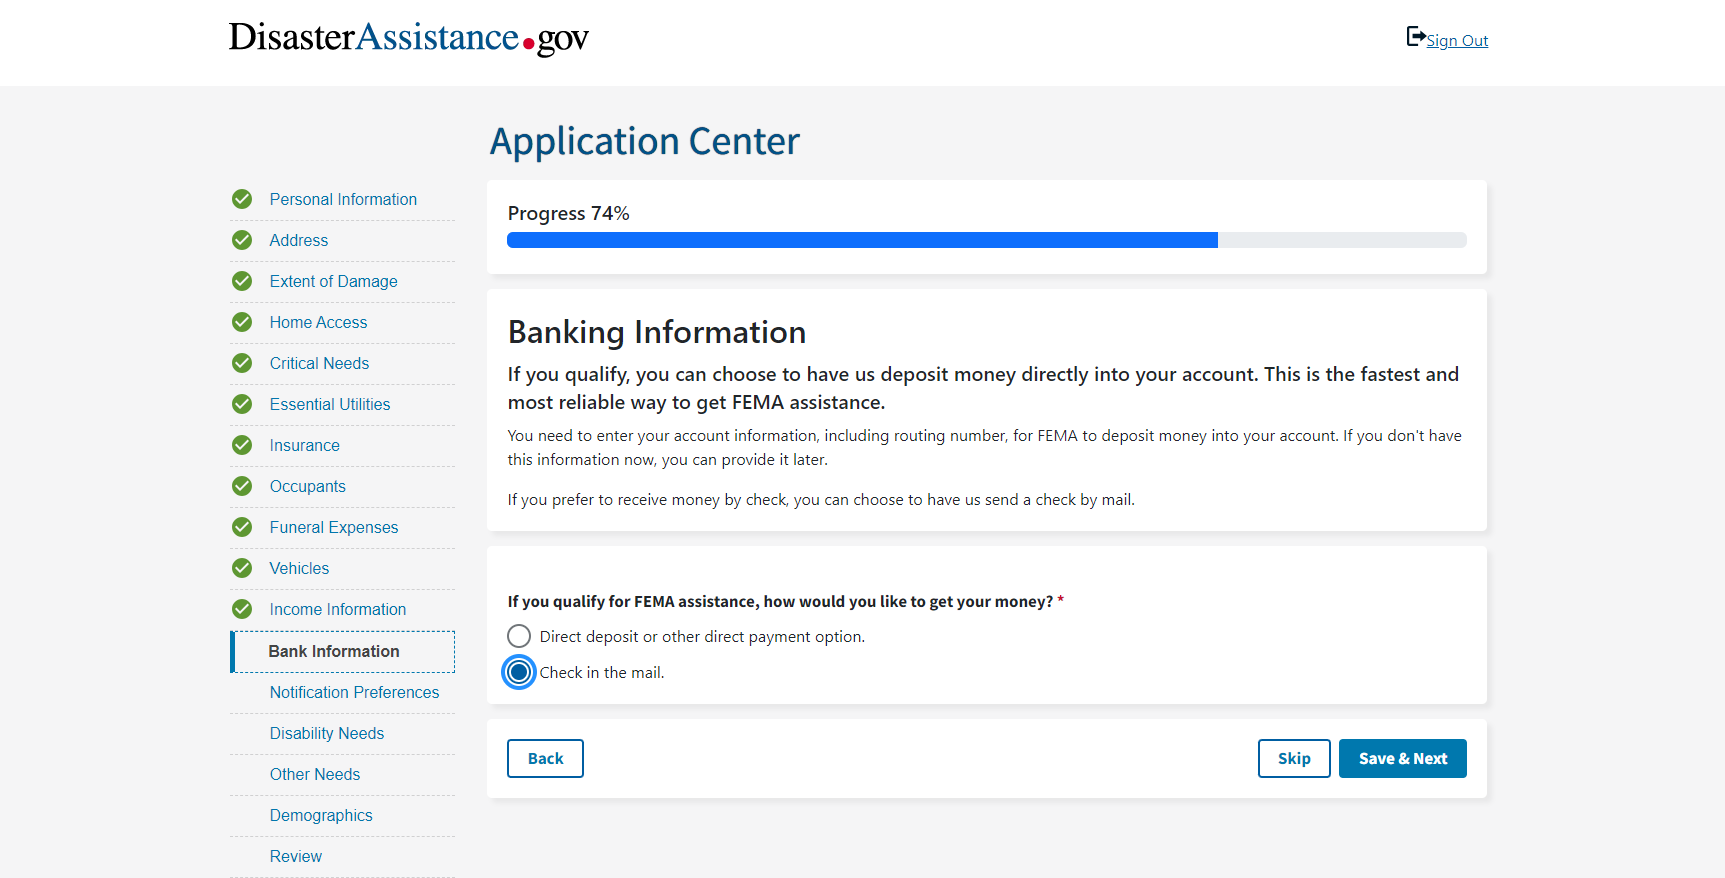Navigate to the Demographics section
The width and height of the screenshot is (1725, 878).
tap(320, 815)
